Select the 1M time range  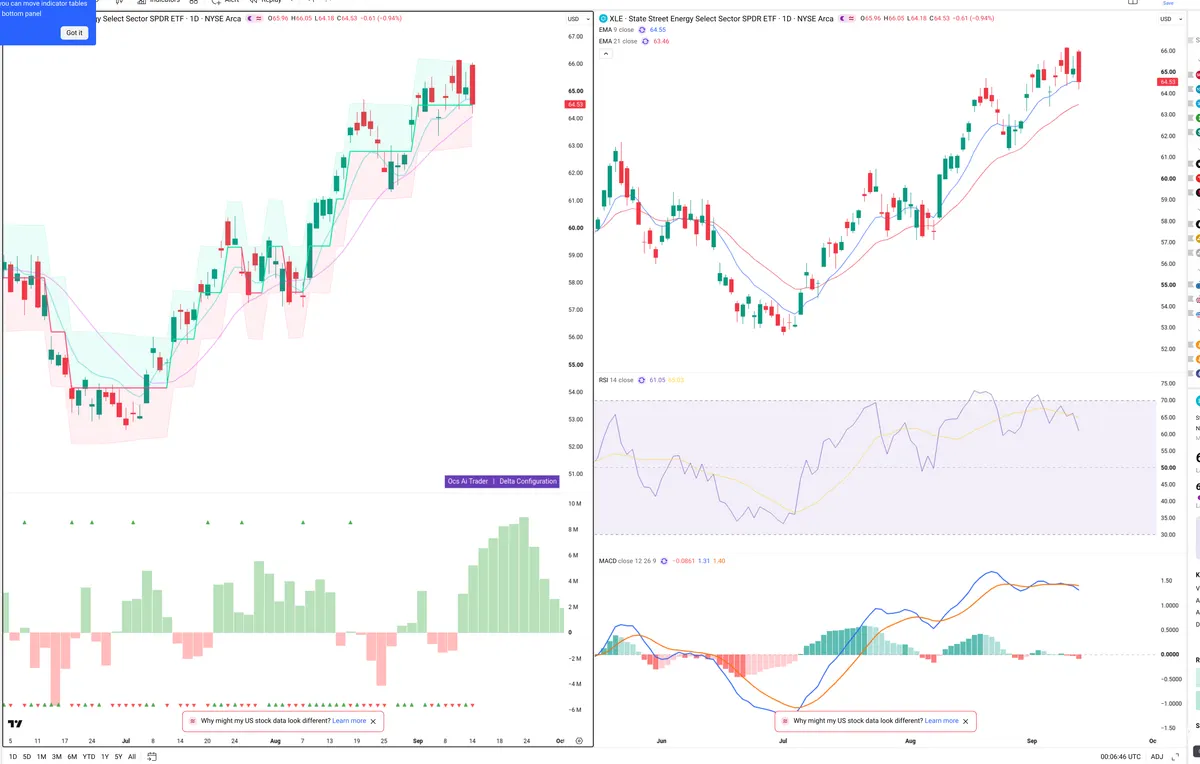point(41,757)
